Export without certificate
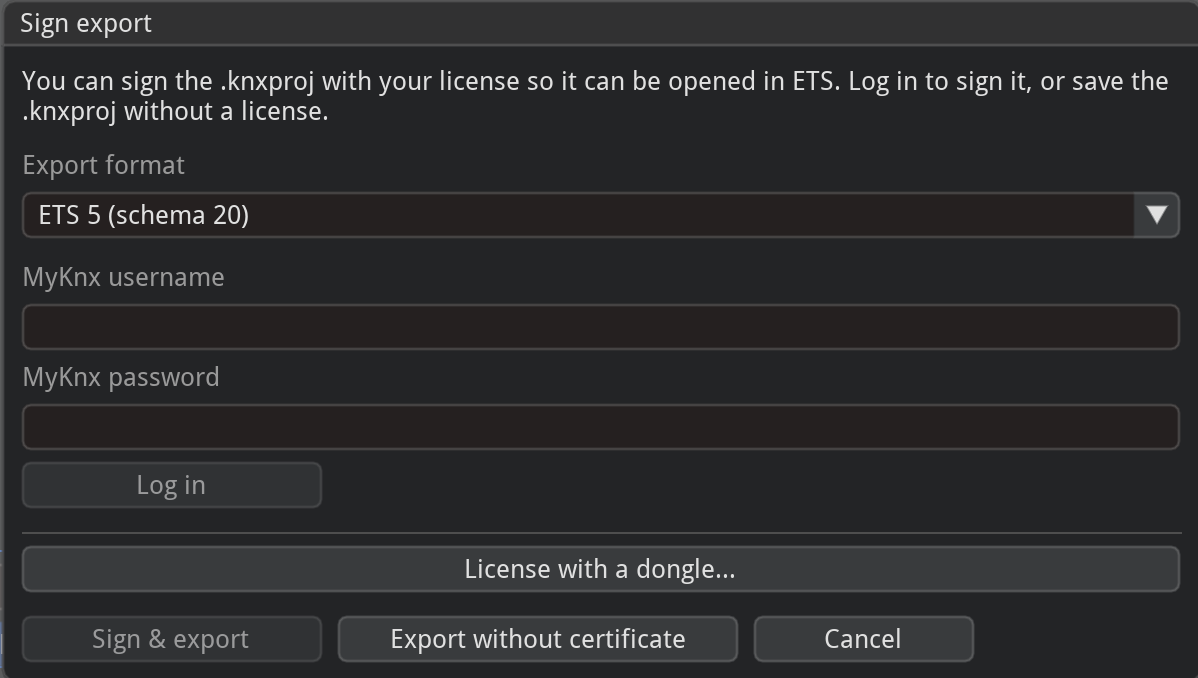 (538, 639)
